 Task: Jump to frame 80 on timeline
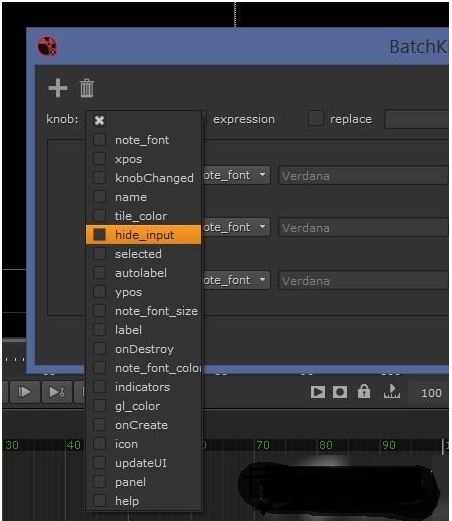click(x=326, y=445)
